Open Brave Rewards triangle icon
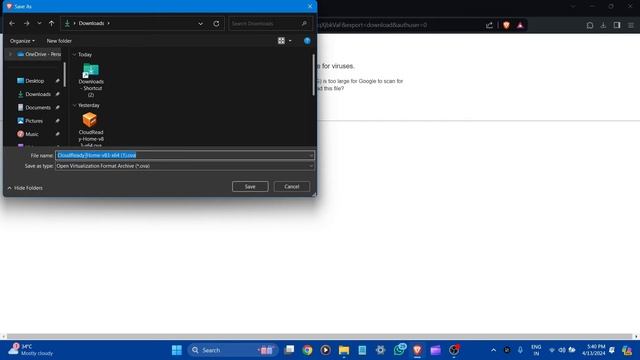Viewport: 640px width, 360px height. click(520, 25)
